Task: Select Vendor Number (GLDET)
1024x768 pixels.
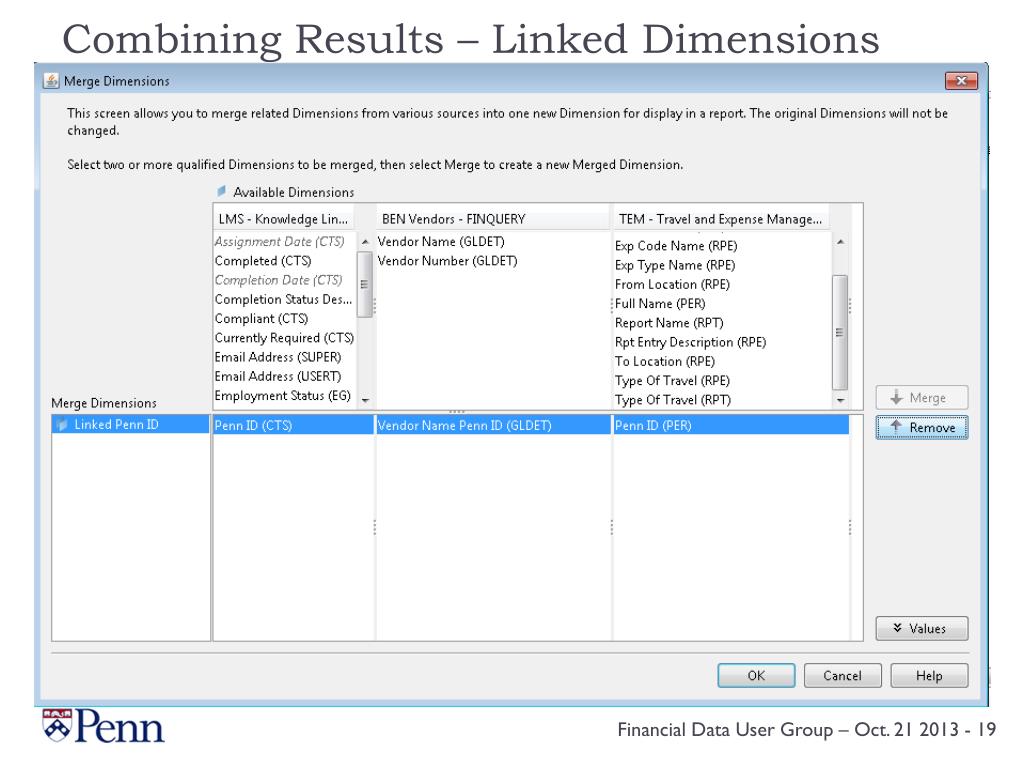Action: coord(447,261)
